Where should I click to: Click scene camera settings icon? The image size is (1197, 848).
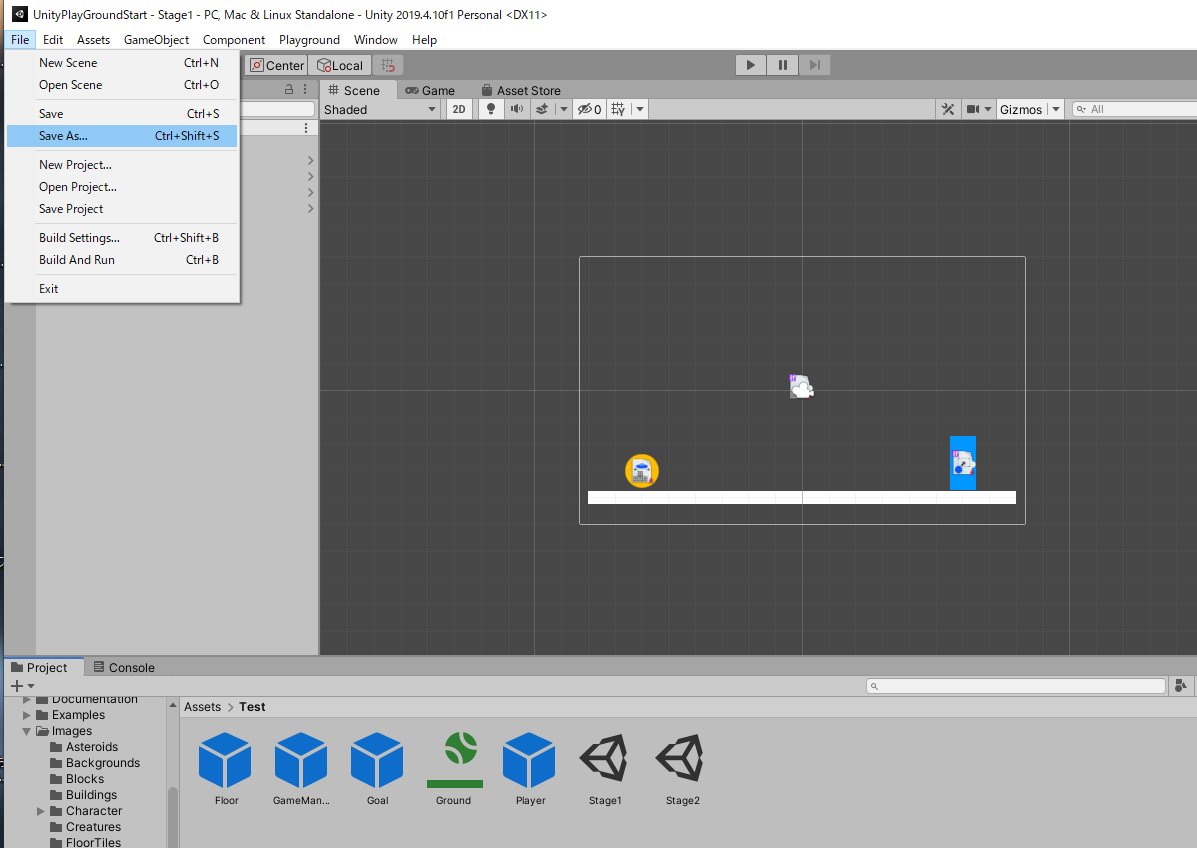(x=973, y=109)
